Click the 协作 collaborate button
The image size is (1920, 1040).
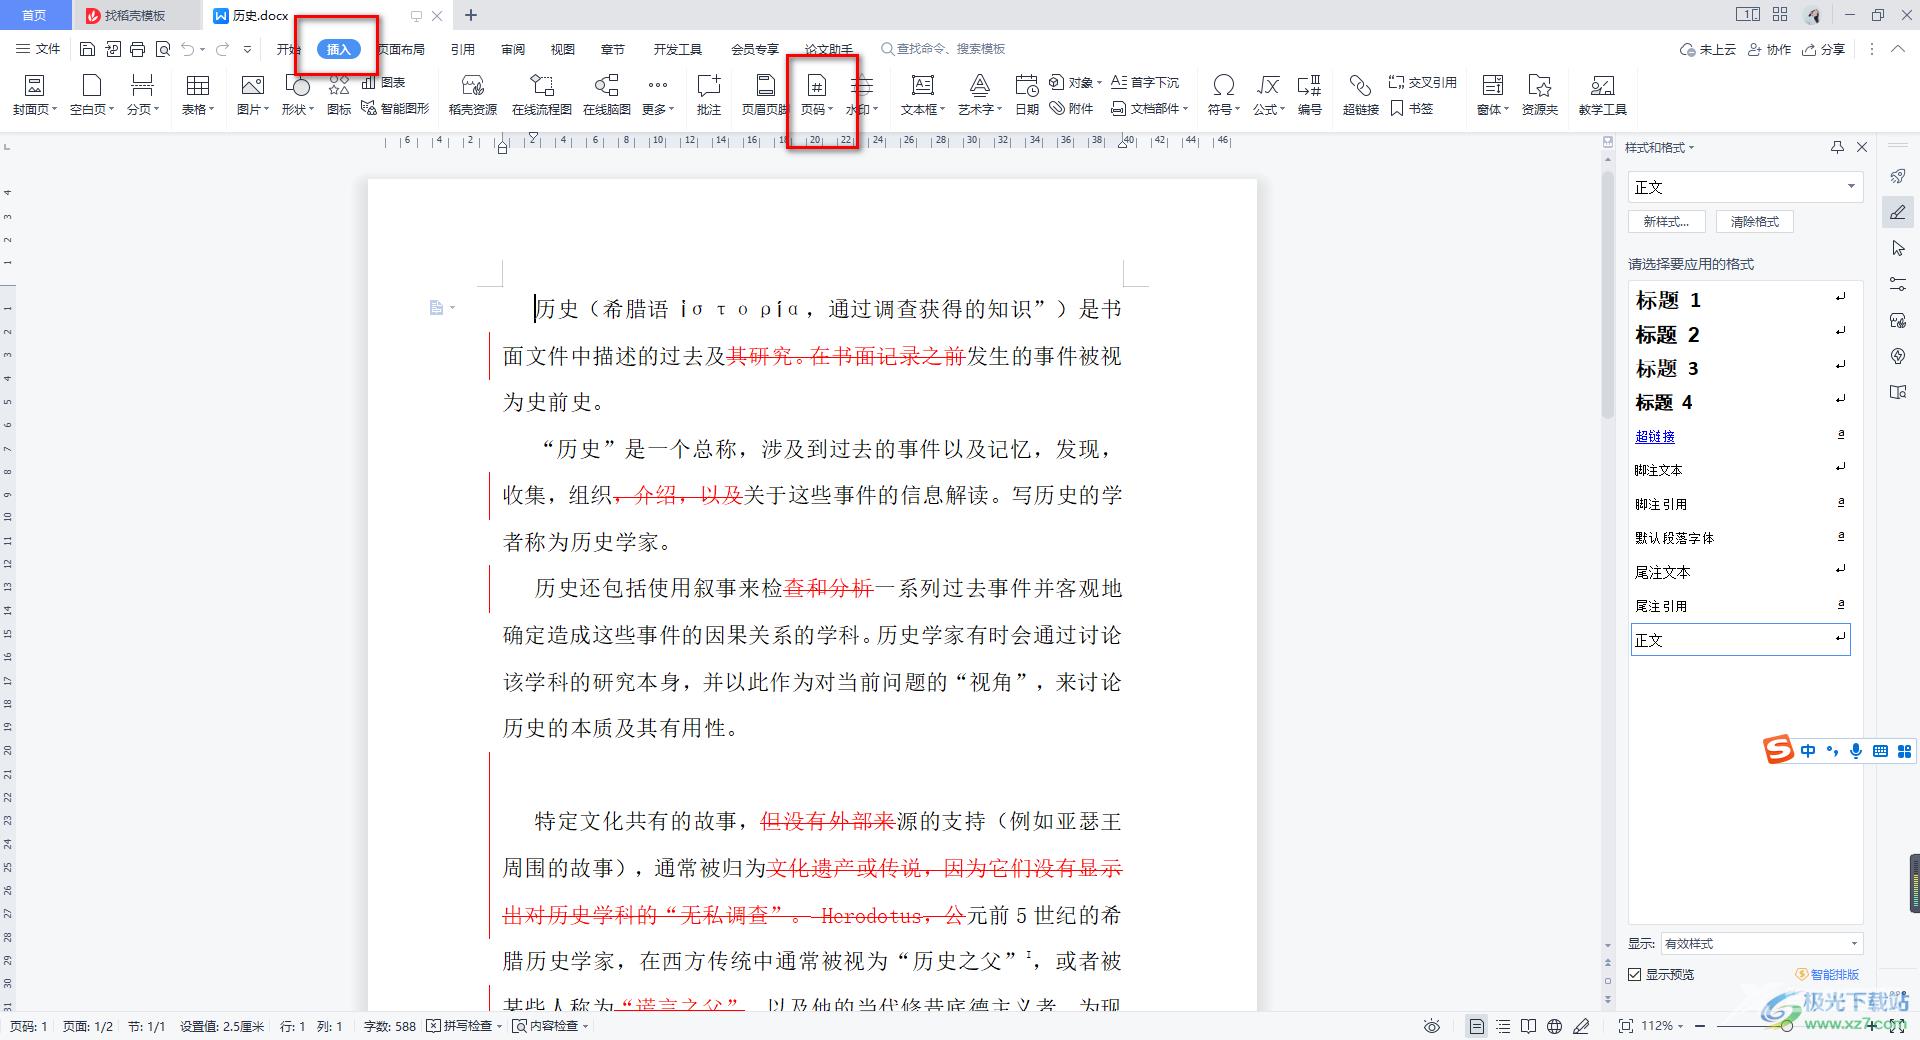pos(1769,49)
